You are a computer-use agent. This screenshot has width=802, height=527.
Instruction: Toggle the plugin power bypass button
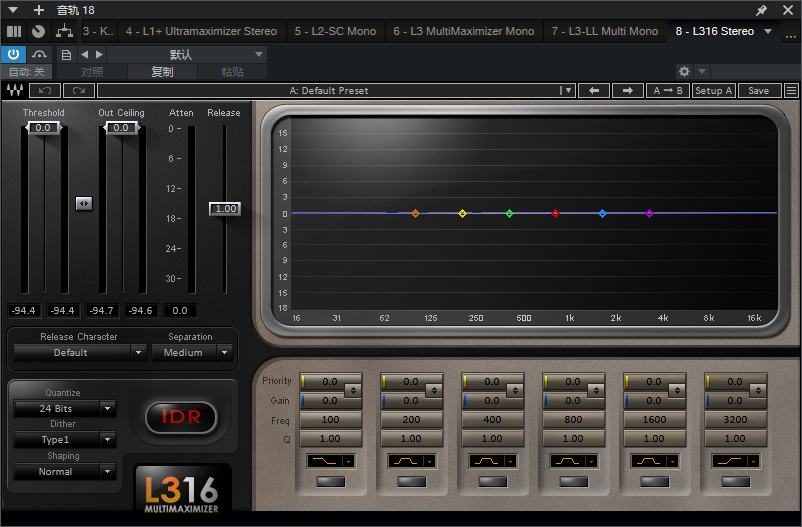(13, 54)
